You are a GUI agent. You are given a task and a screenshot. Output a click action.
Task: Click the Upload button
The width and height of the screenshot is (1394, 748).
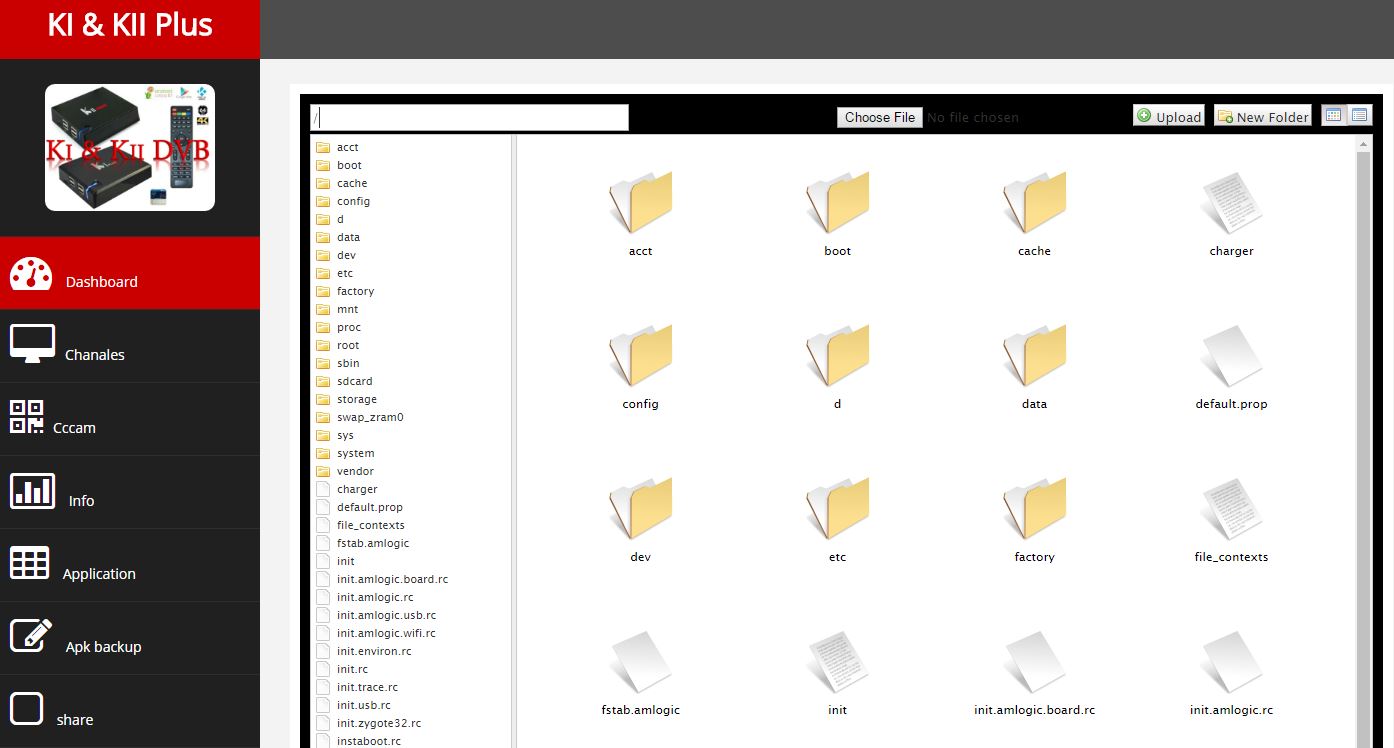[x=1169, y=116]
